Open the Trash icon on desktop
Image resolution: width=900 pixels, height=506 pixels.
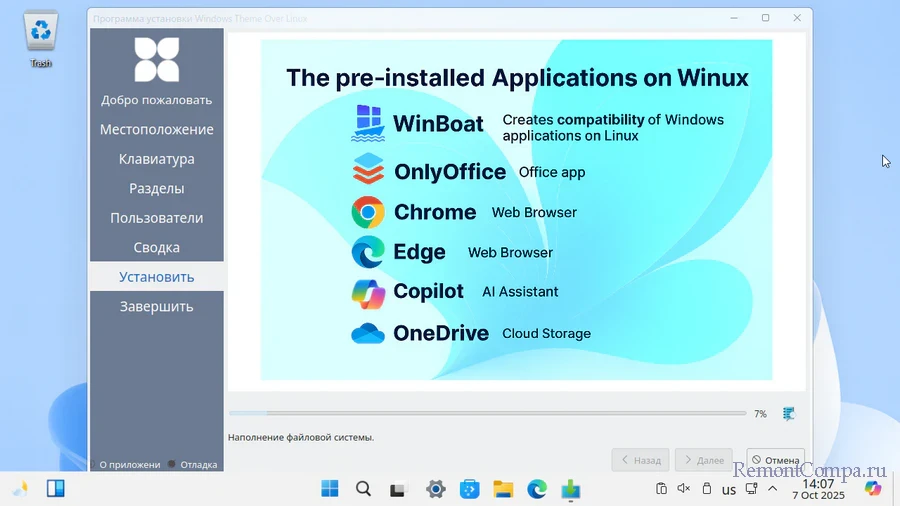pyautogui.click(x=40, y=36)
